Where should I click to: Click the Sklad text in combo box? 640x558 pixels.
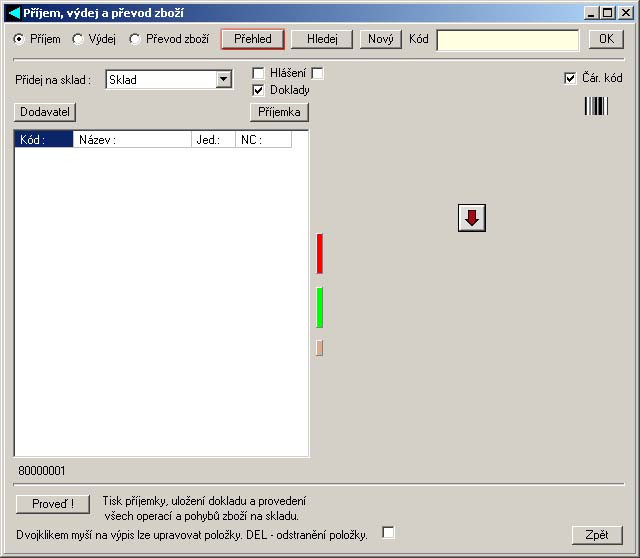[123, 80]
